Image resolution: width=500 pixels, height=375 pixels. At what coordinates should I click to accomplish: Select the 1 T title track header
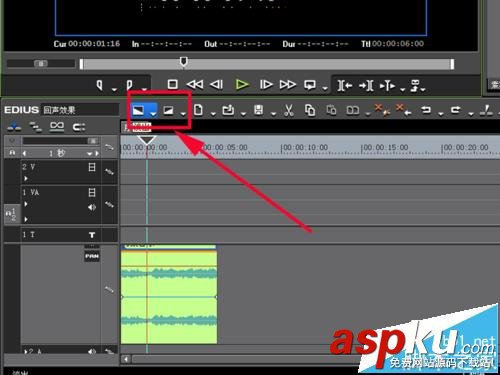click(61, 235)
